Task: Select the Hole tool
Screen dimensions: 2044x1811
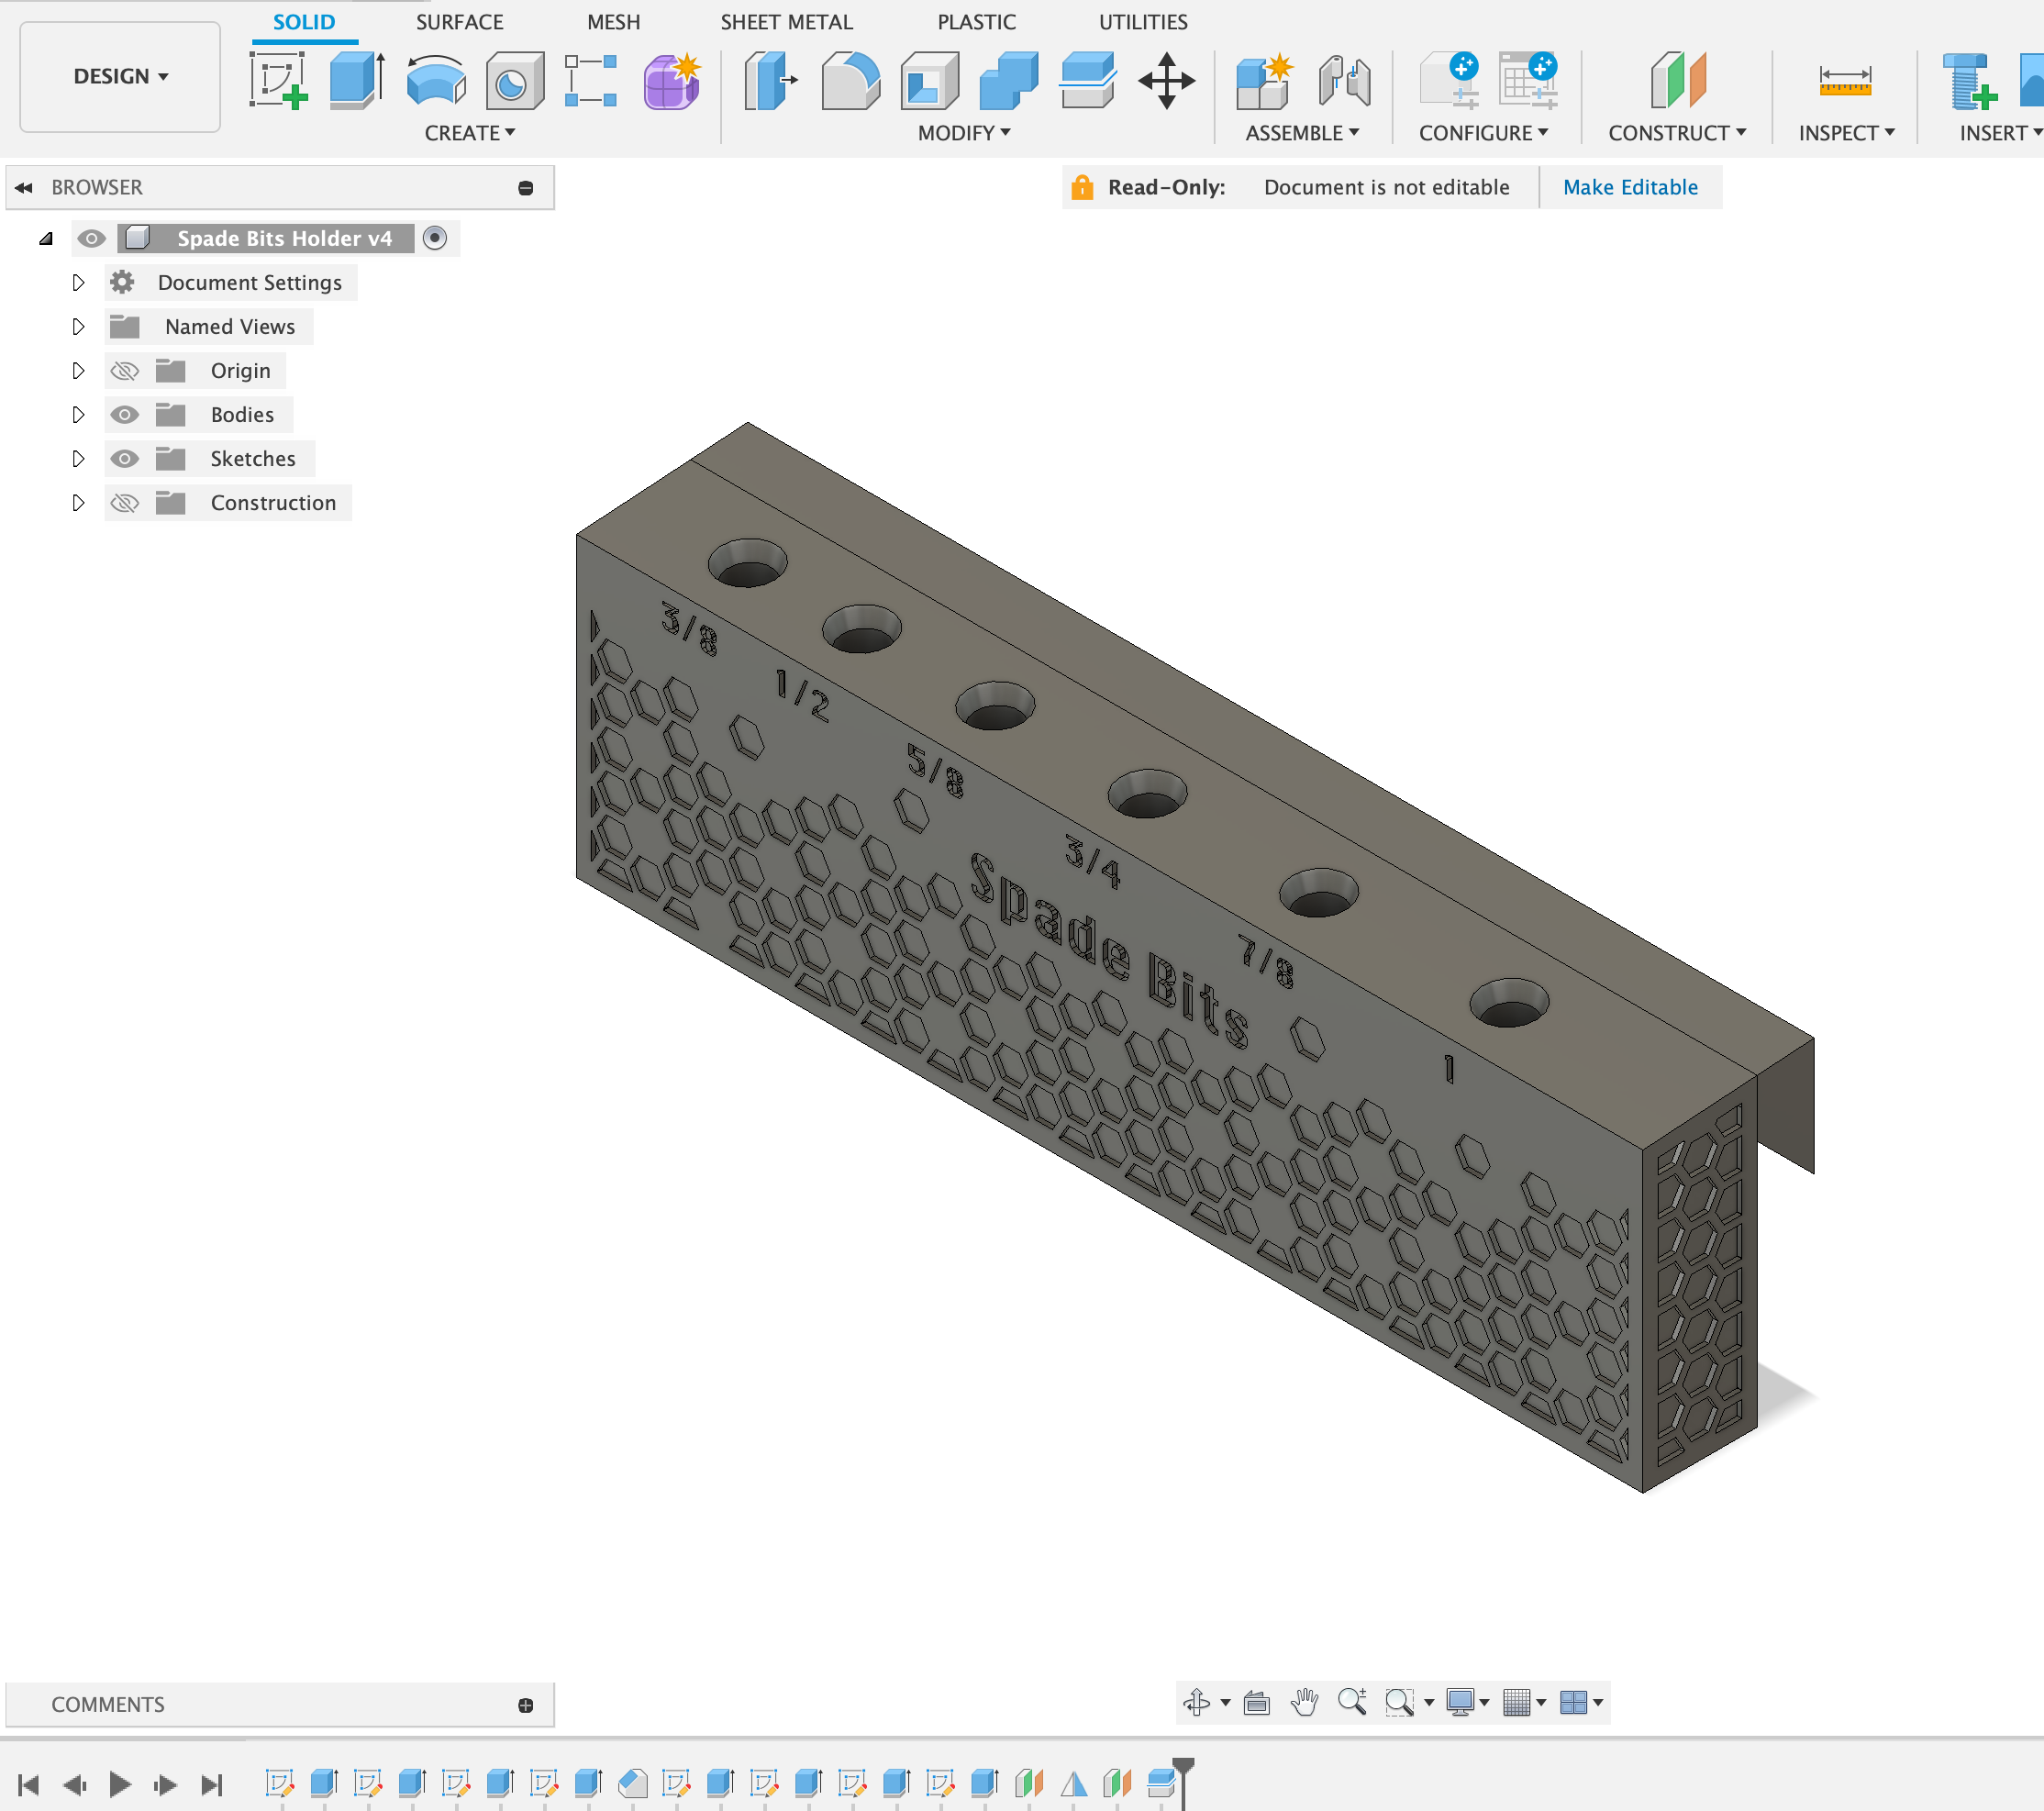Action: 515,81
